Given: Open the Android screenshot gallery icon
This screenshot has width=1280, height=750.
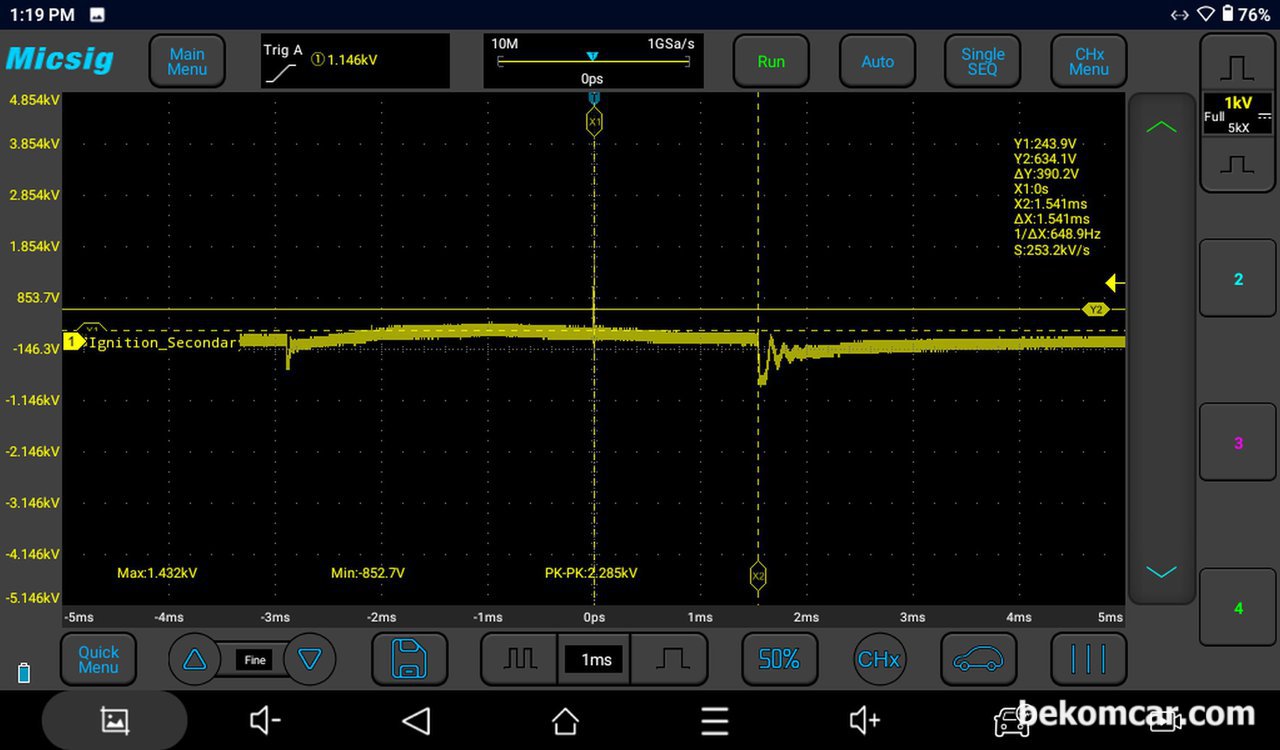Looking at the screenshot, I should pyautogui.click(x=114, y=721).
